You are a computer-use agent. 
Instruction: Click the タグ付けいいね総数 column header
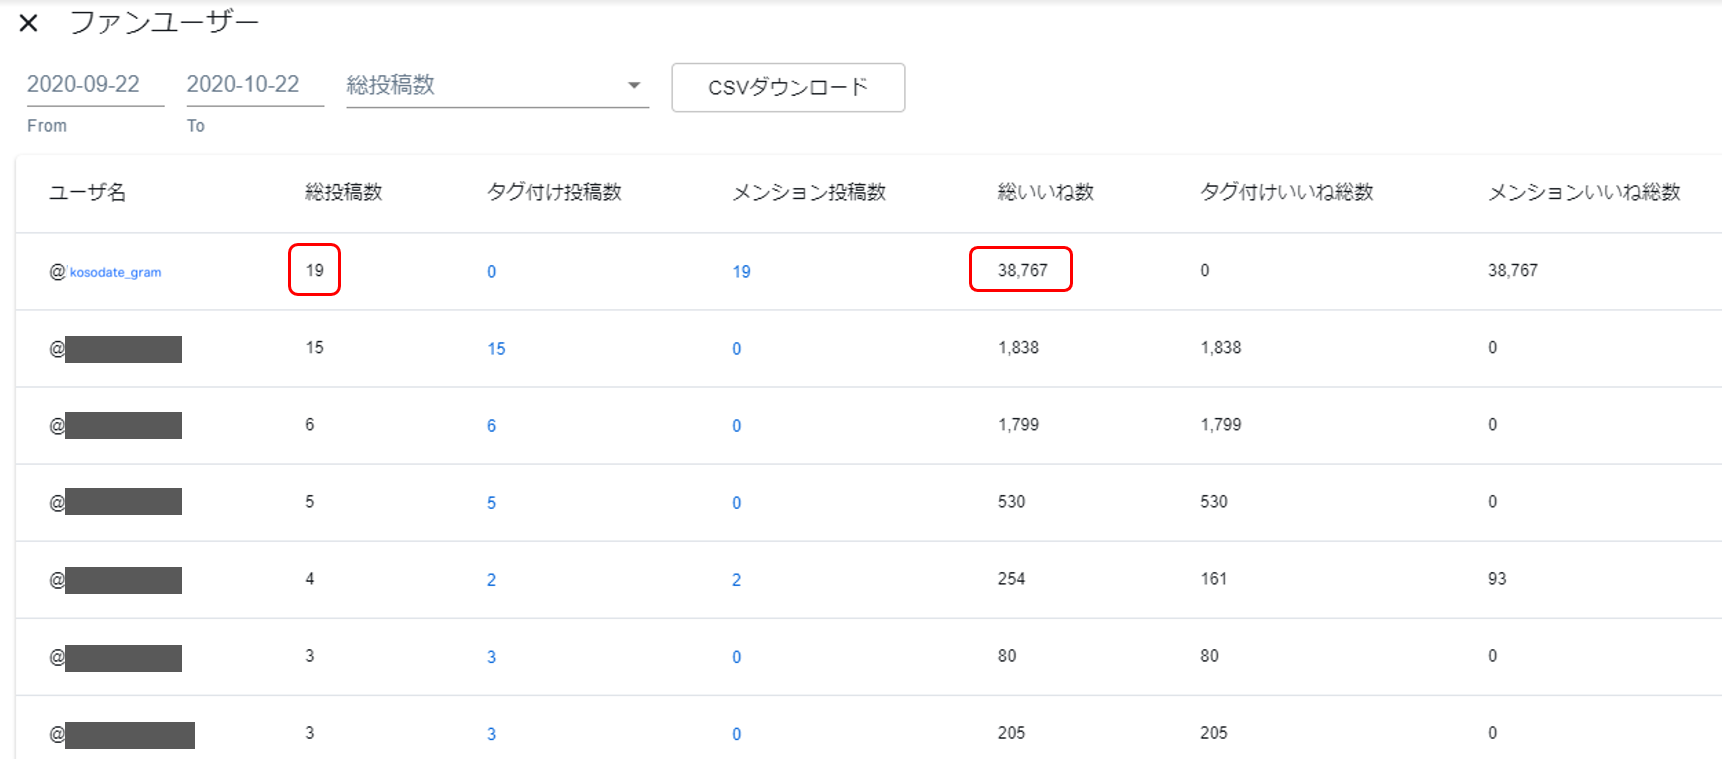pyautogui.click(x=1286, y=192)
